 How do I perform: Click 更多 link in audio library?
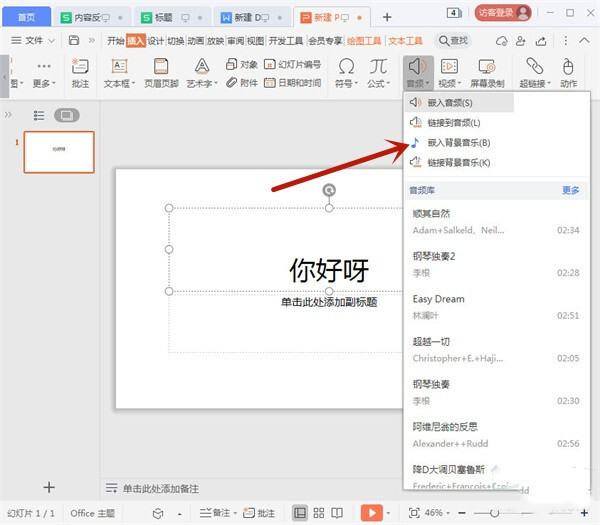[x=570, y=189]
